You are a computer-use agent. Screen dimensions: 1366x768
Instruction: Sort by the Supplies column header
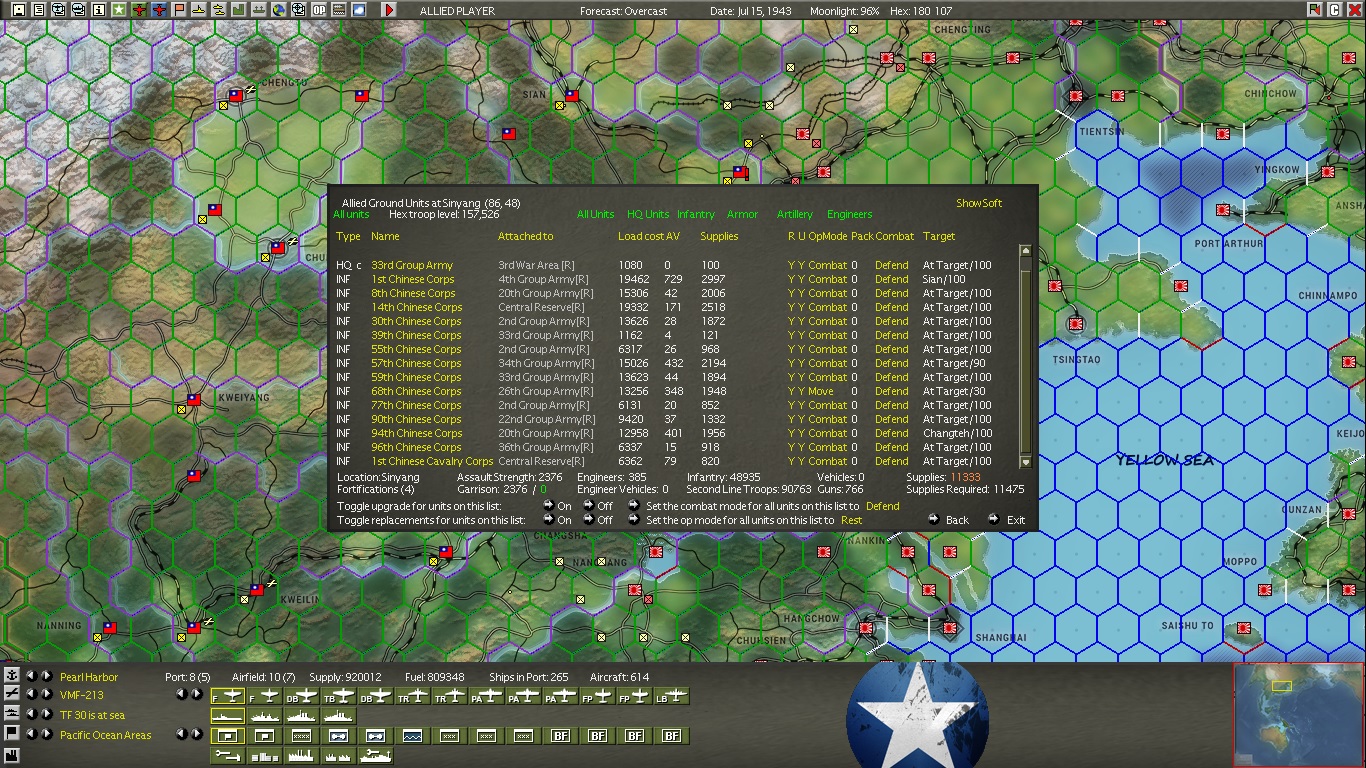click(719, 237)
